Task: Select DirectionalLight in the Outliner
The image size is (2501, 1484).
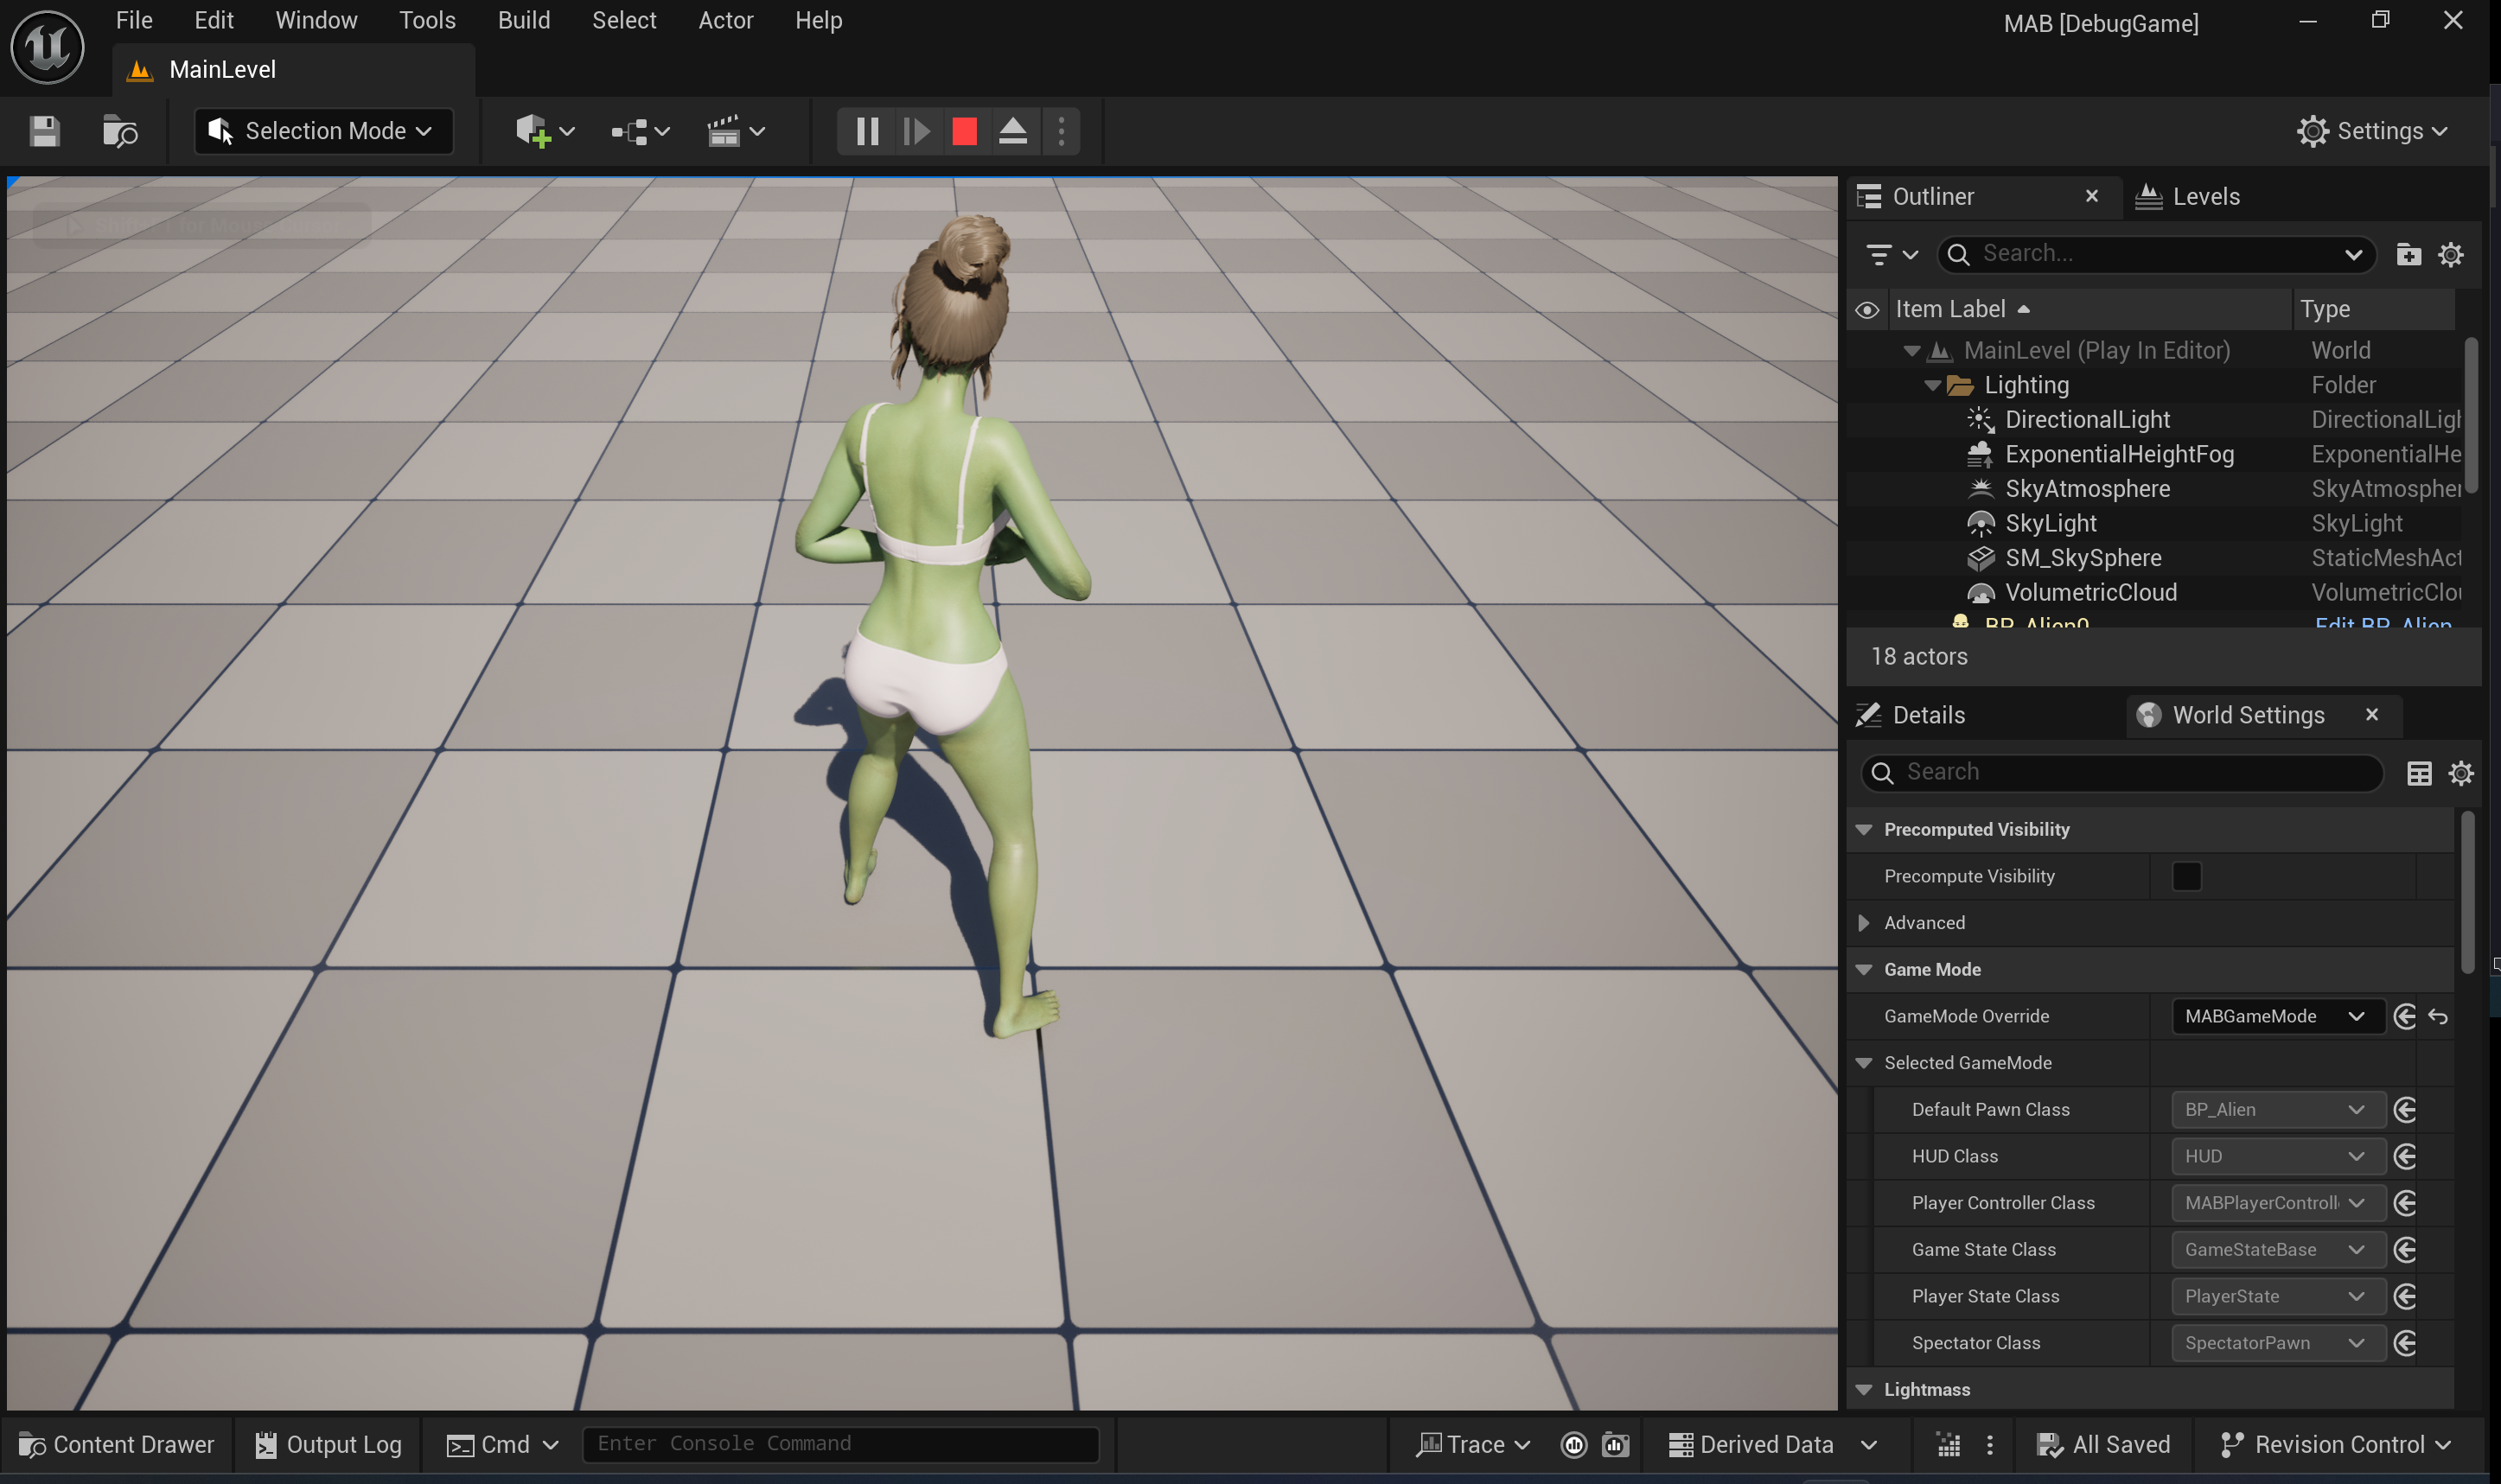Action: point(2086,420)
